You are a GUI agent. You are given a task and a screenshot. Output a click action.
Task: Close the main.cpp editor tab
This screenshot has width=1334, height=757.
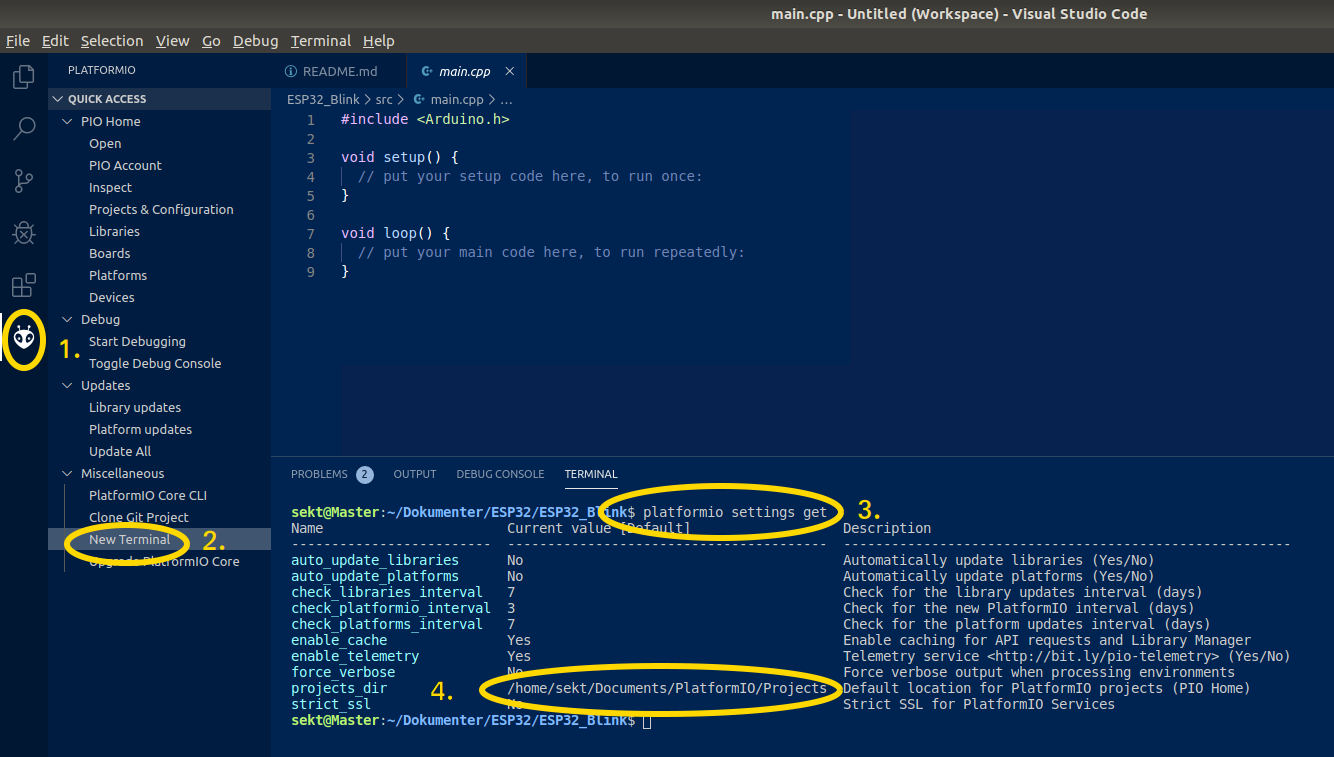pos(510,72)
